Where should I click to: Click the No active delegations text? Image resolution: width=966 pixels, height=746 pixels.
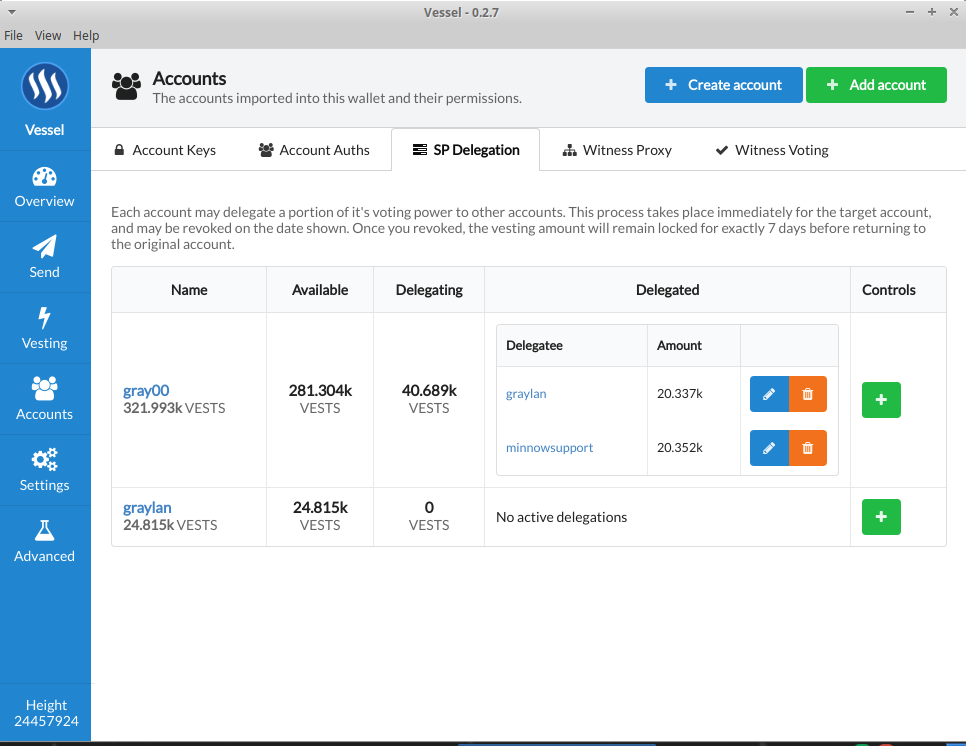(561, 517)
